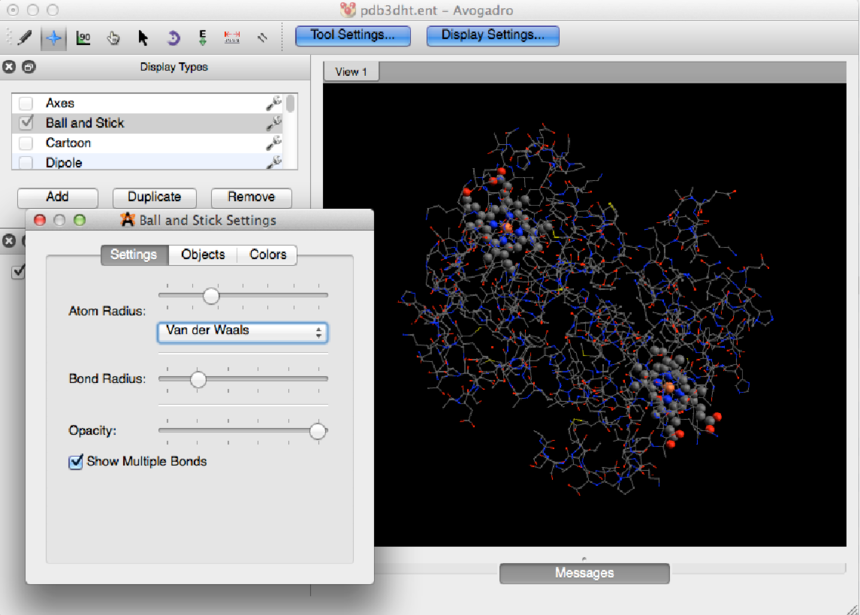The height and width of the screenshot is (615, 860).
Task: Enable the Auto Rotate tool
Action: pyautogui.click(x=173, y=38)
